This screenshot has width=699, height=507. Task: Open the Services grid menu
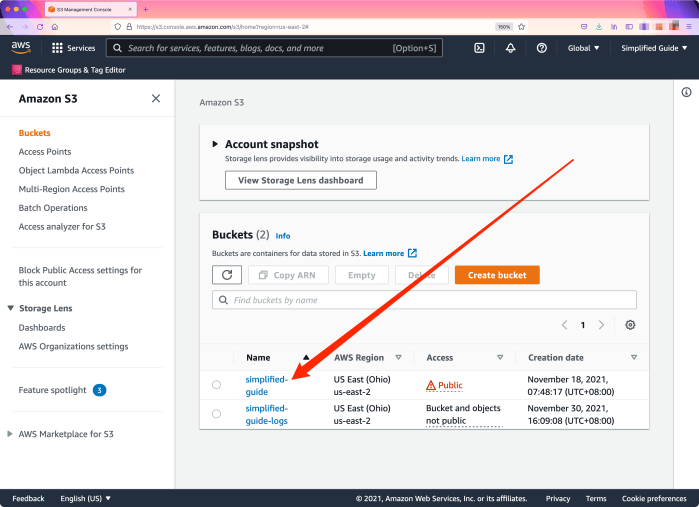(x=73, y=48)
